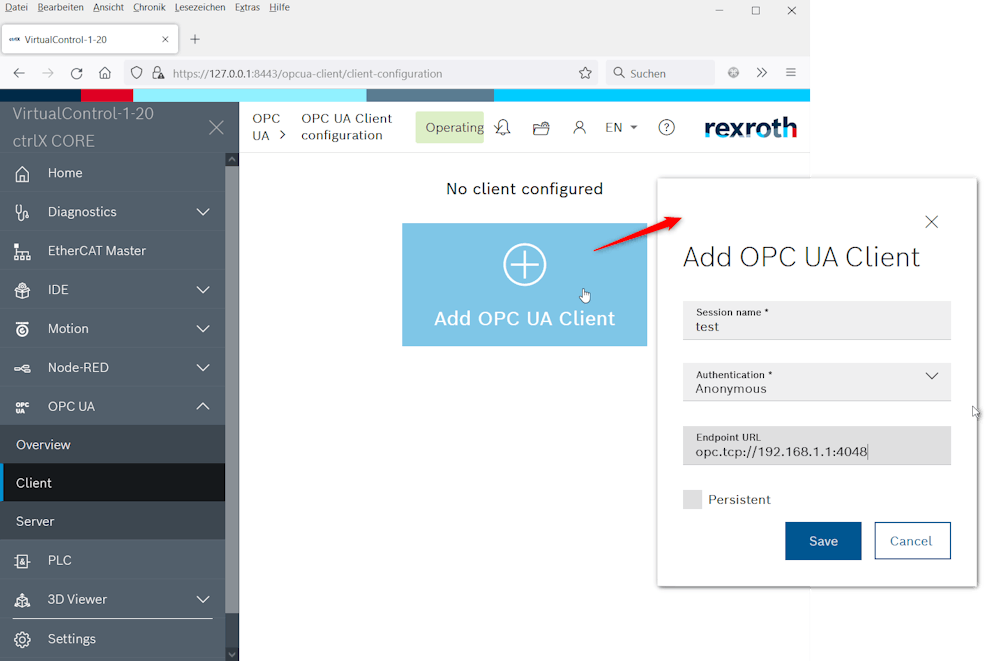
Task: Expand the Diagnostics menu section
Action: [203, 212]
